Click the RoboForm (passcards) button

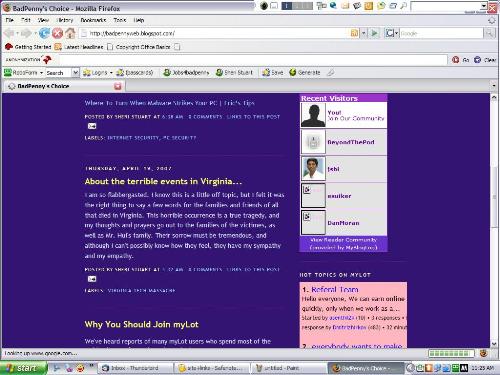[135, 72]
